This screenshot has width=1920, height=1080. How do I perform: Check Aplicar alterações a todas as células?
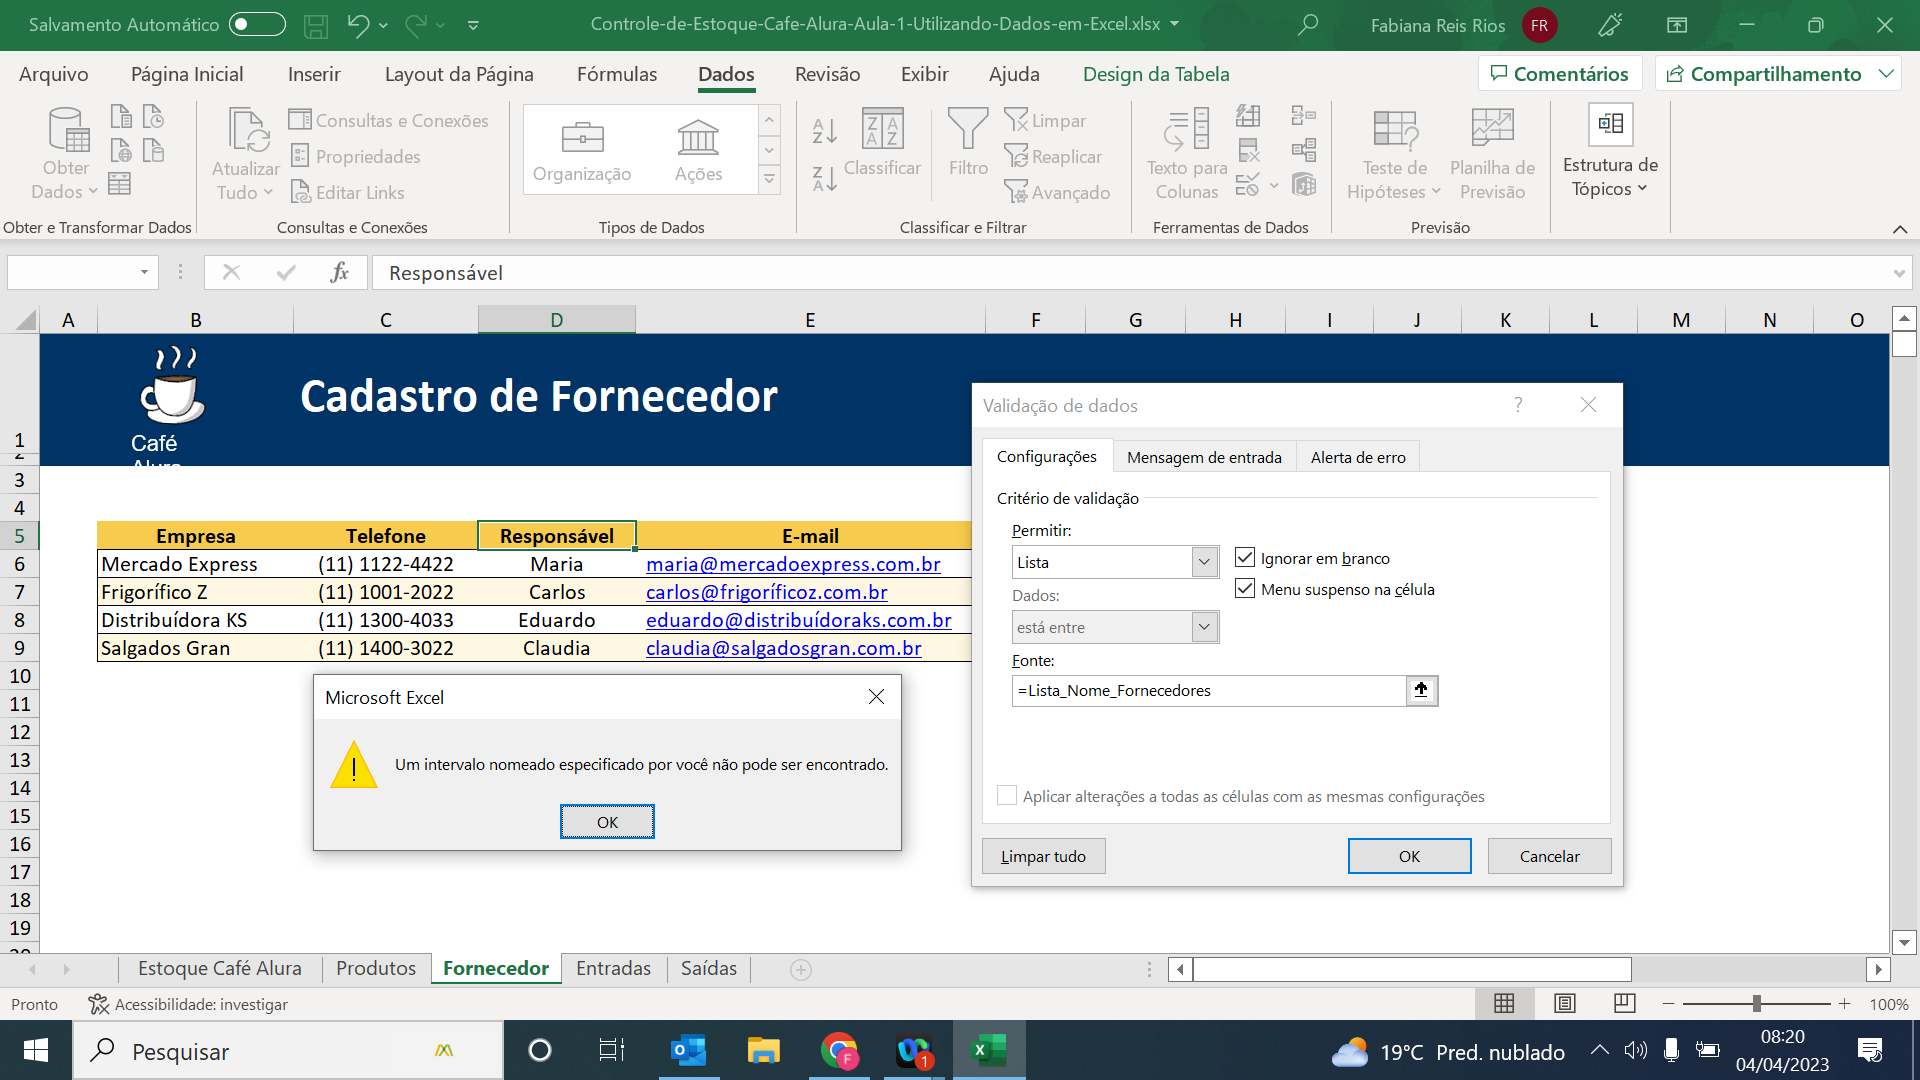(1007, 796)
